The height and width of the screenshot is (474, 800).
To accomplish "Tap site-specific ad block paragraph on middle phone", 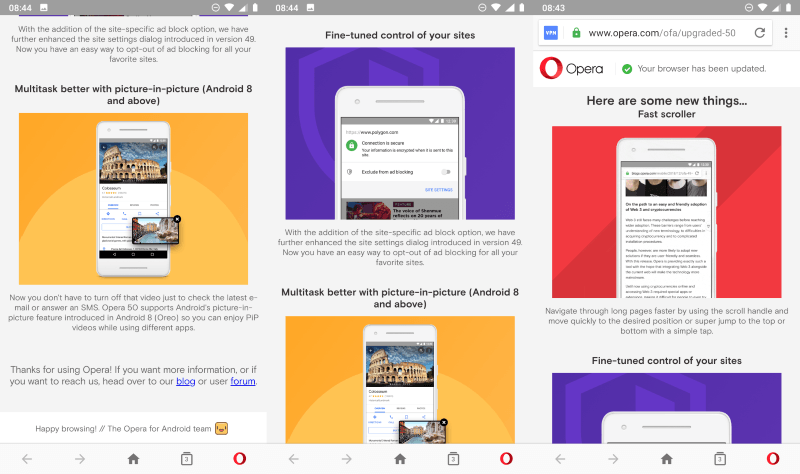I will pos(400,247).
